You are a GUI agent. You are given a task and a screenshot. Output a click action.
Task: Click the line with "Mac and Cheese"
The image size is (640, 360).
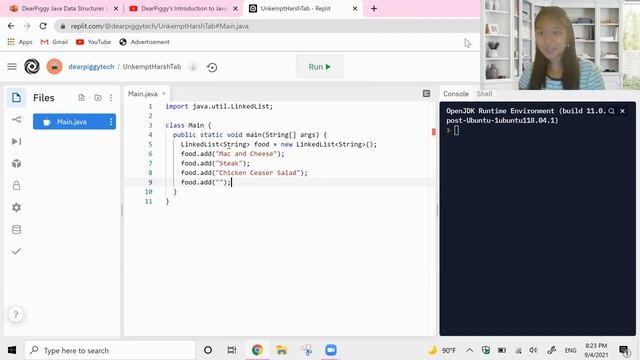[232, 154]
